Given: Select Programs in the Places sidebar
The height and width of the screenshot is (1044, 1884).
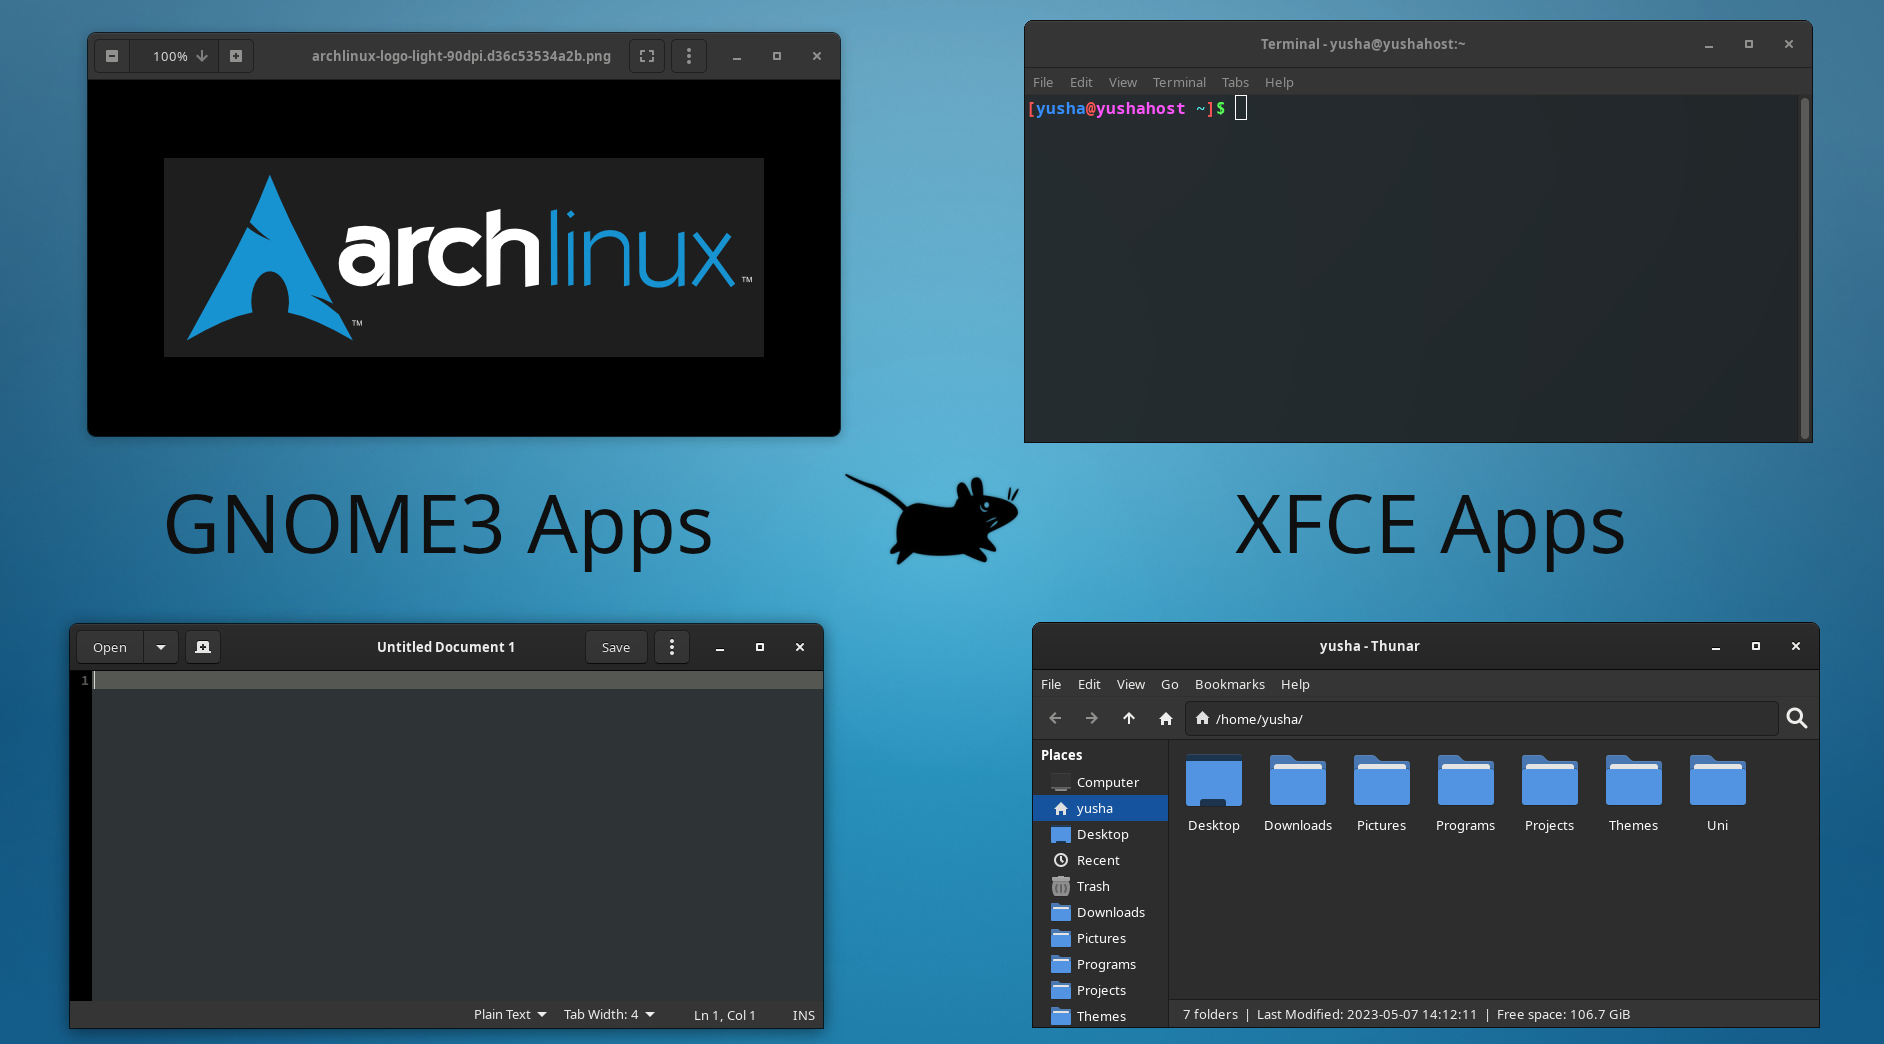Looking at the screenshot, I should click(x=1100, y=964).
